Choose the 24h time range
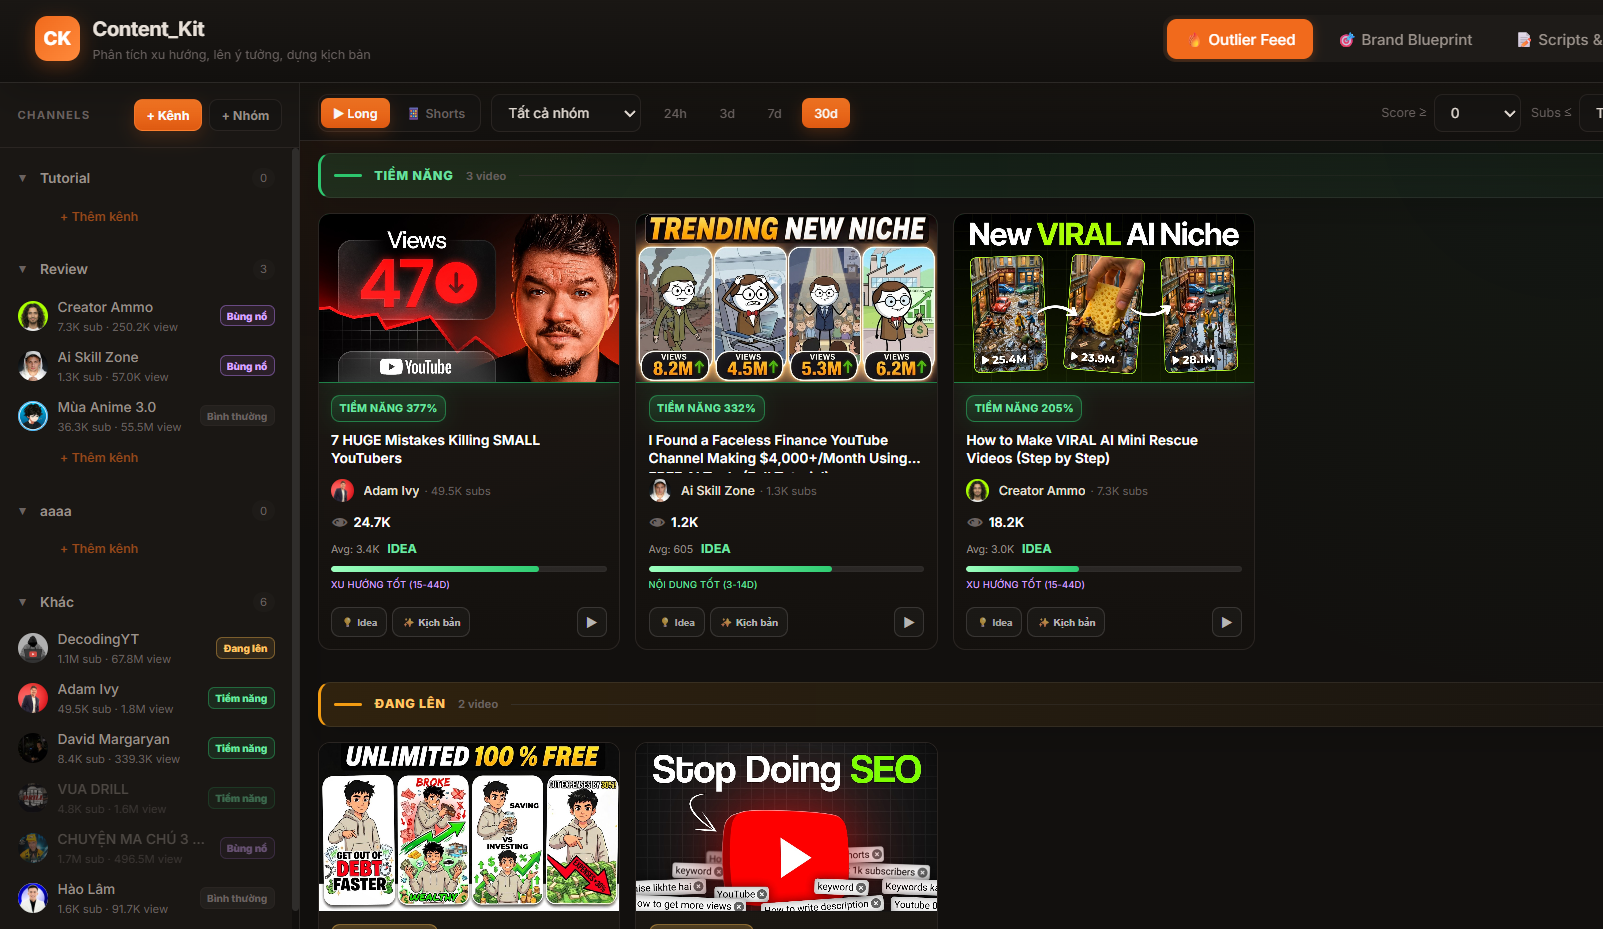The height and width of the screenshot is (929, 1603). [675, 114]
